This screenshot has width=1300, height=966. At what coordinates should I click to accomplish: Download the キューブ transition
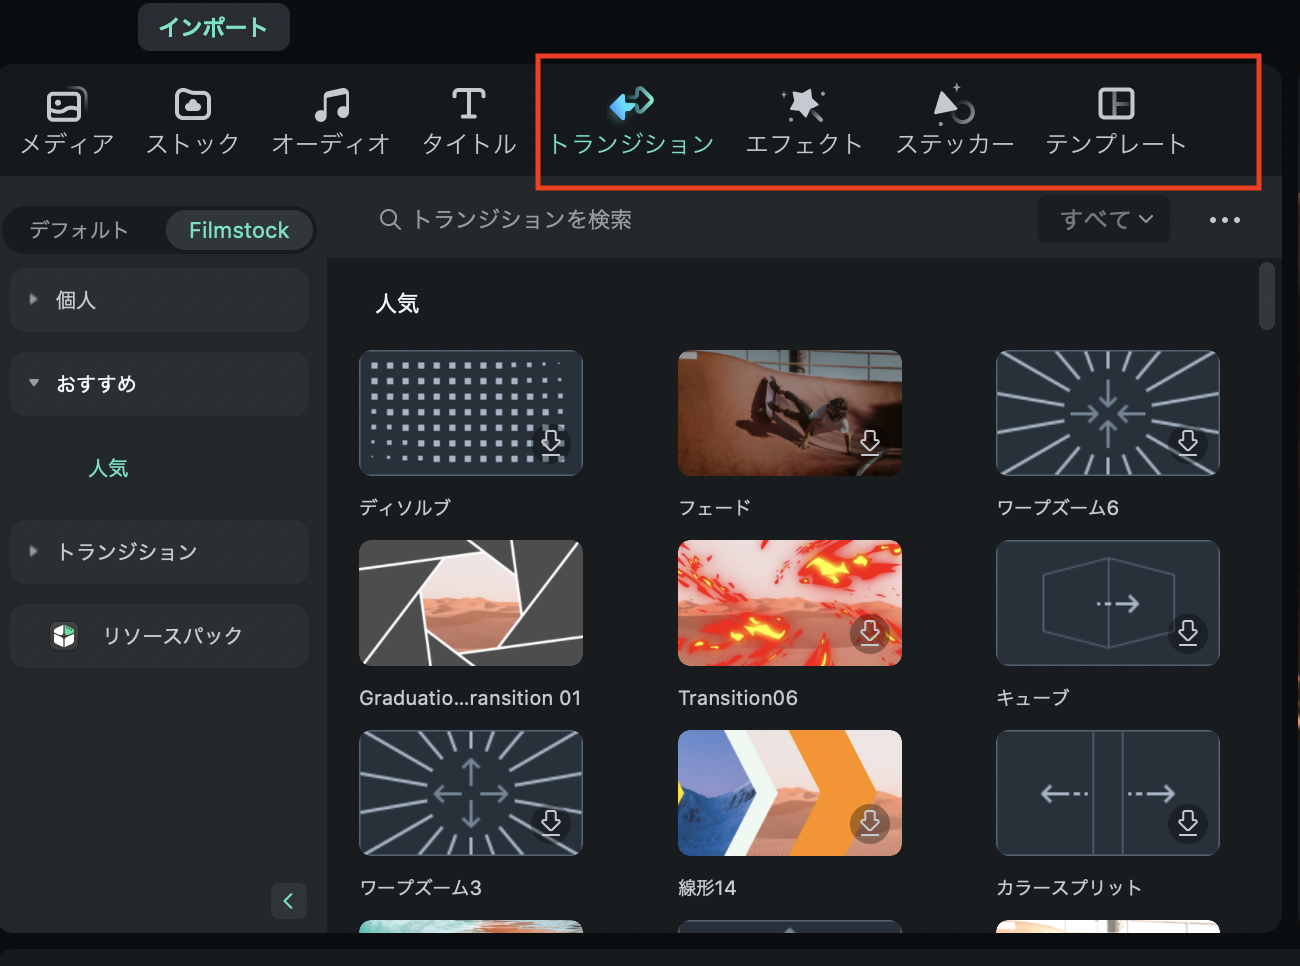pyautogui.click(x=1188, y=632)
